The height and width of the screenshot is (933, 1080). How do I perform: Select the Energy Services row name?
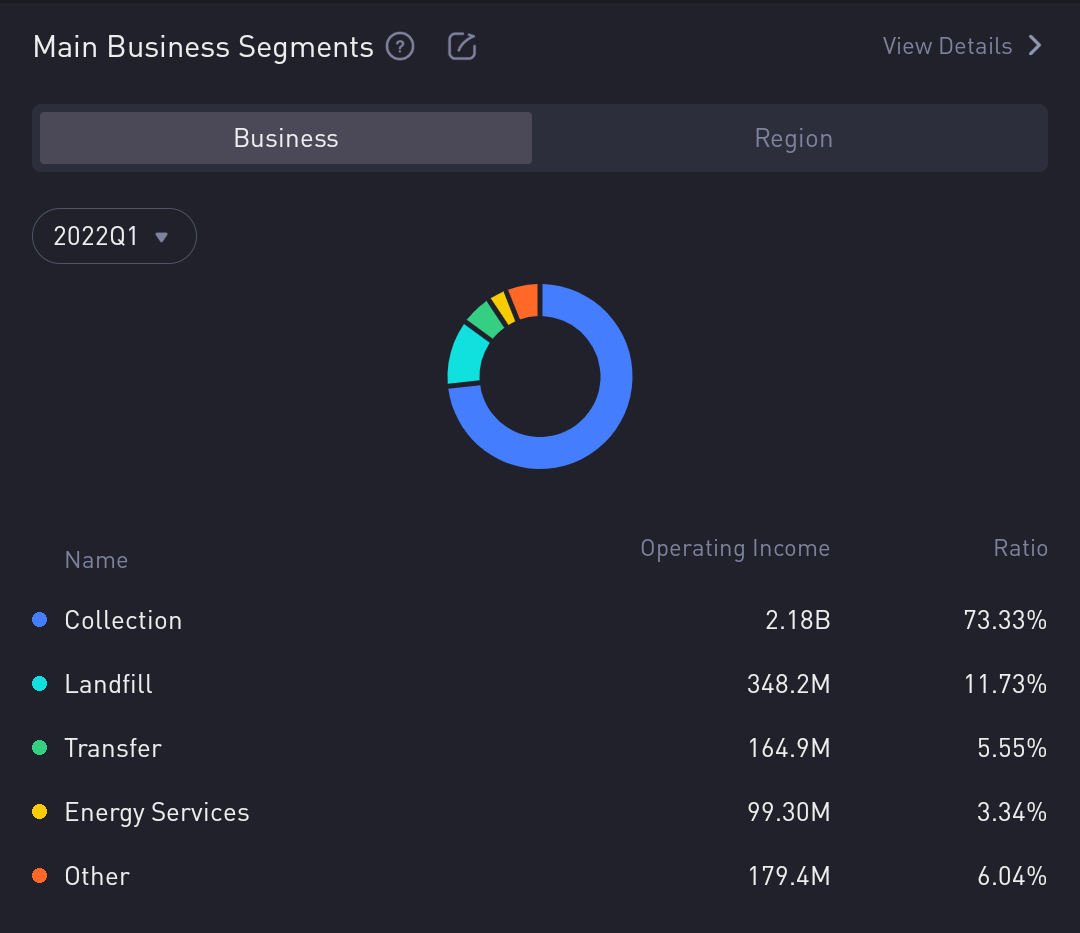tap(157, 812)
